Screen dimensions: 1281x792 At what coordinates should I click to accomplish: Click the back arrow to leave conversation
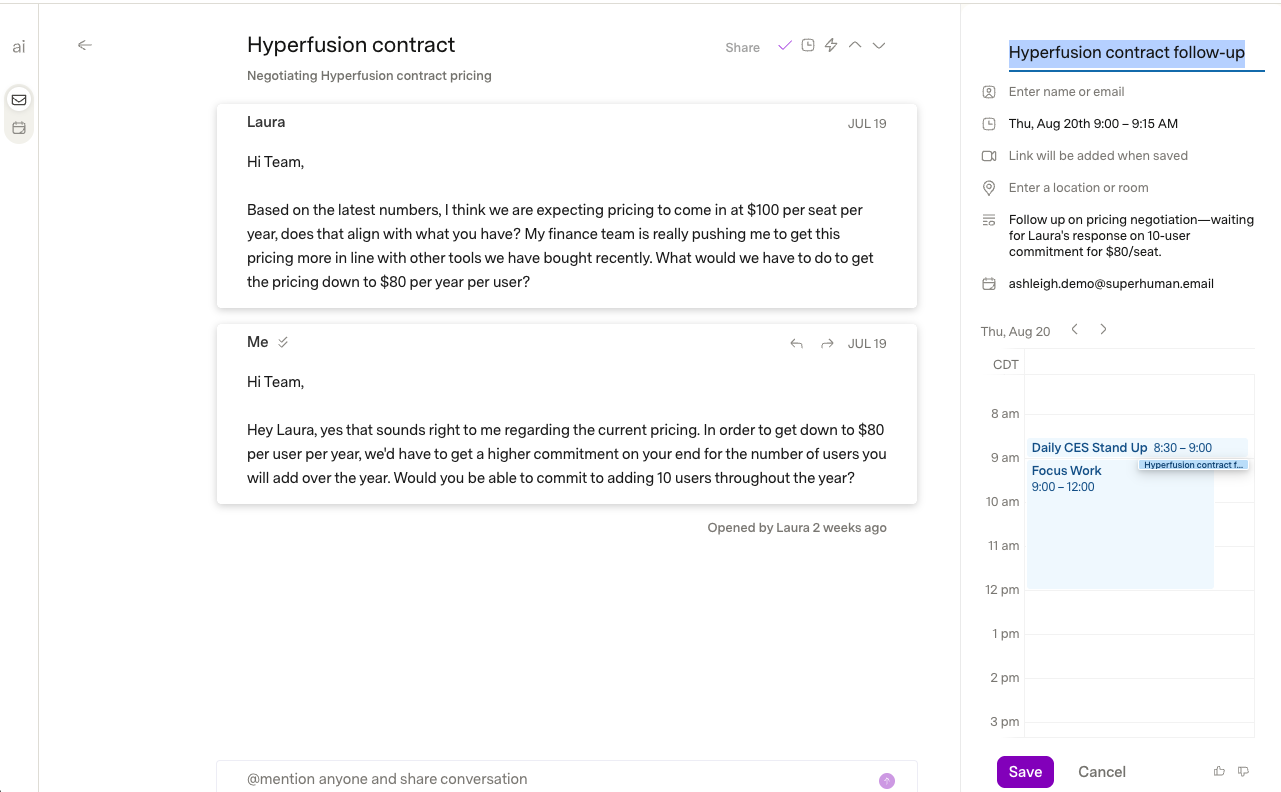[x=85, y=45]
